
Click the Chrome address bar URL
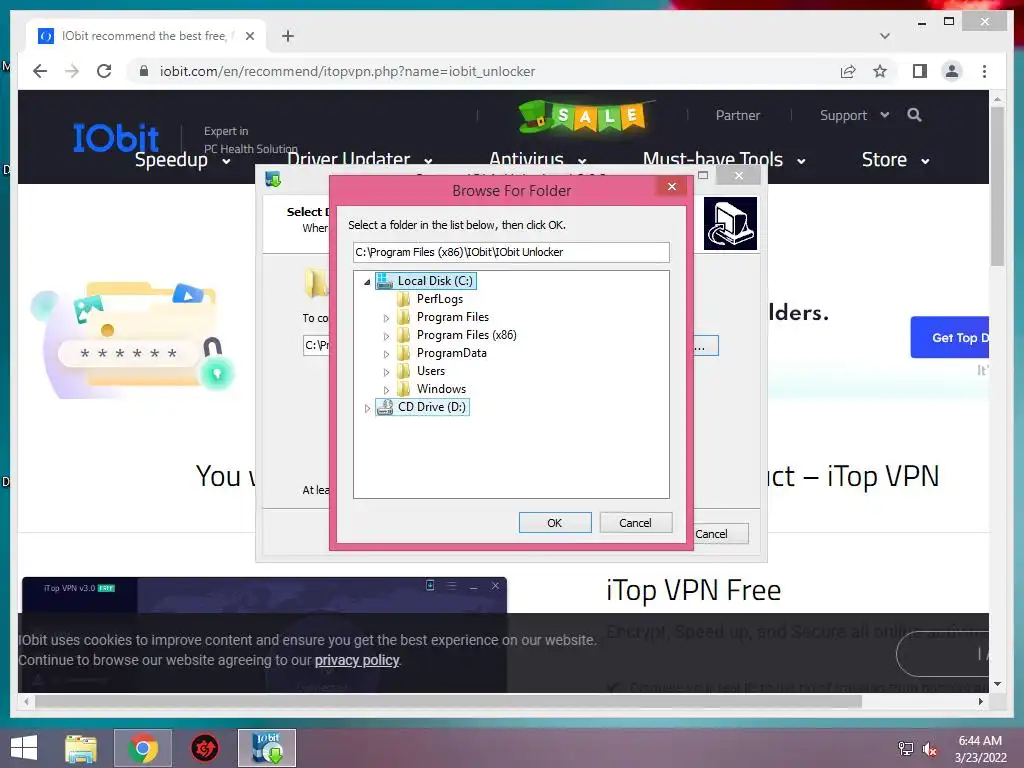[x=347, y=71]
